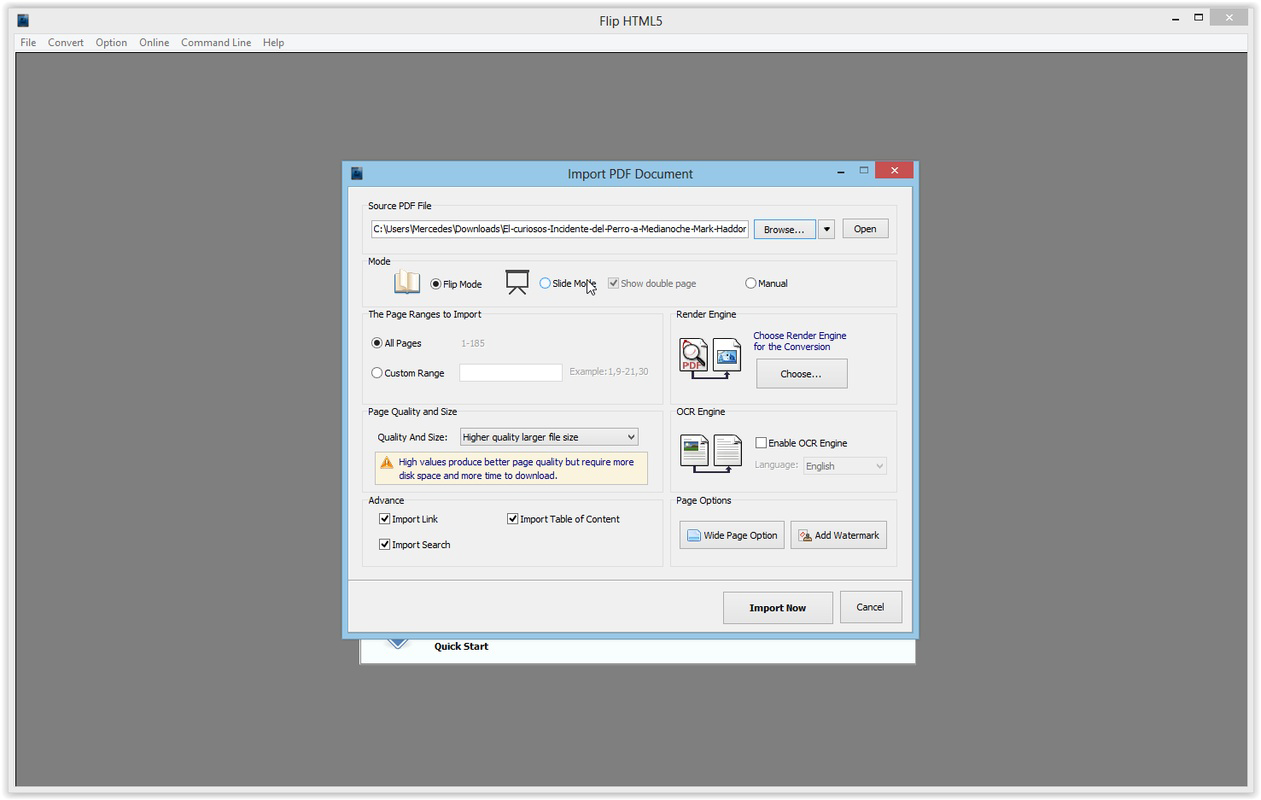This screenshot has width=1261, height=800.
Task: Click the Browse... button
Action: [785, 229]
